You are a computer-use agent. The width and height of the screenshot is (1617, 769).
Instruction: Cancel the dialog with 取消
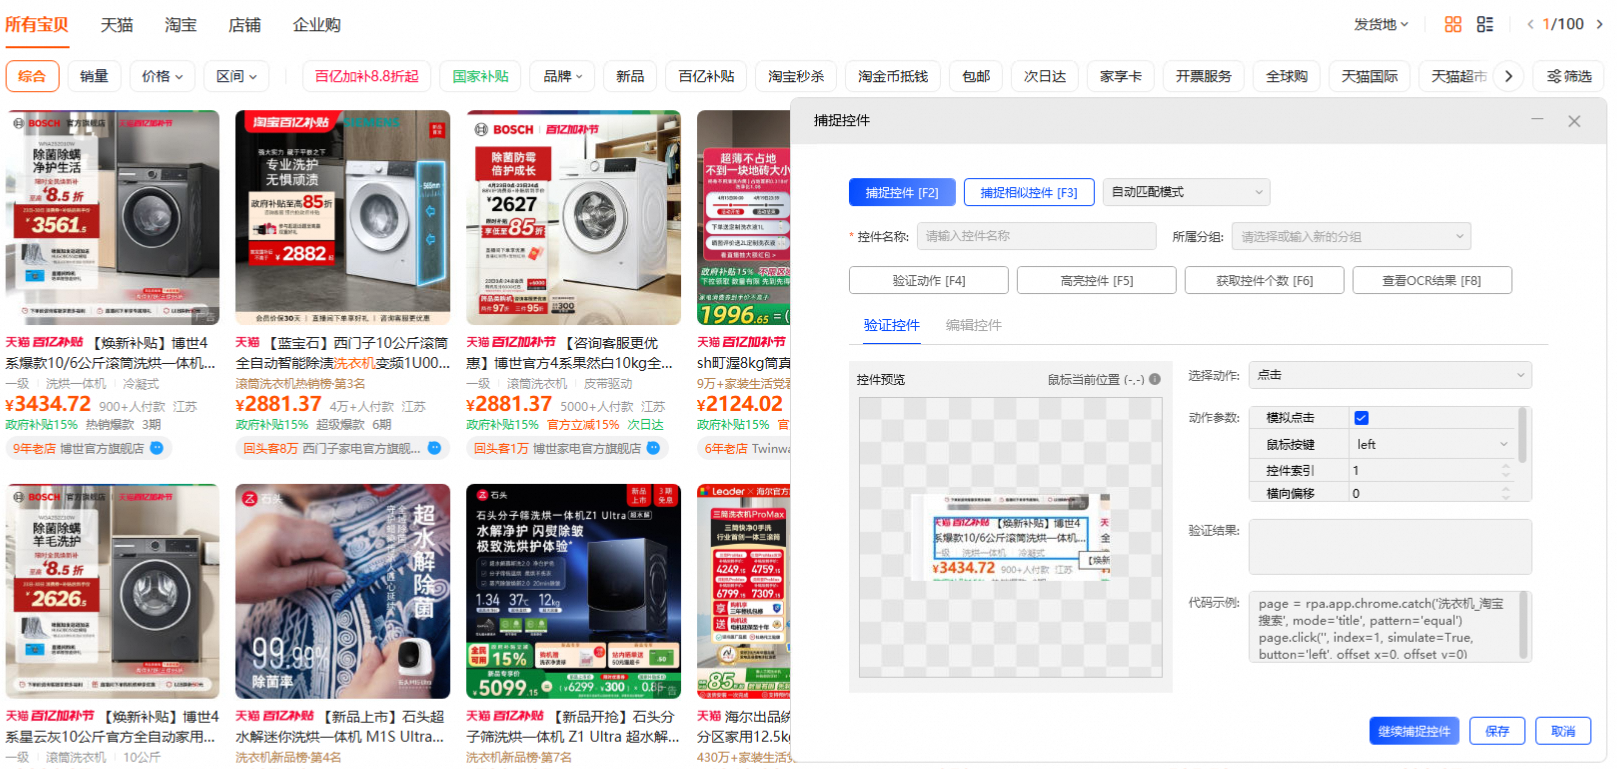[1563, 731]
